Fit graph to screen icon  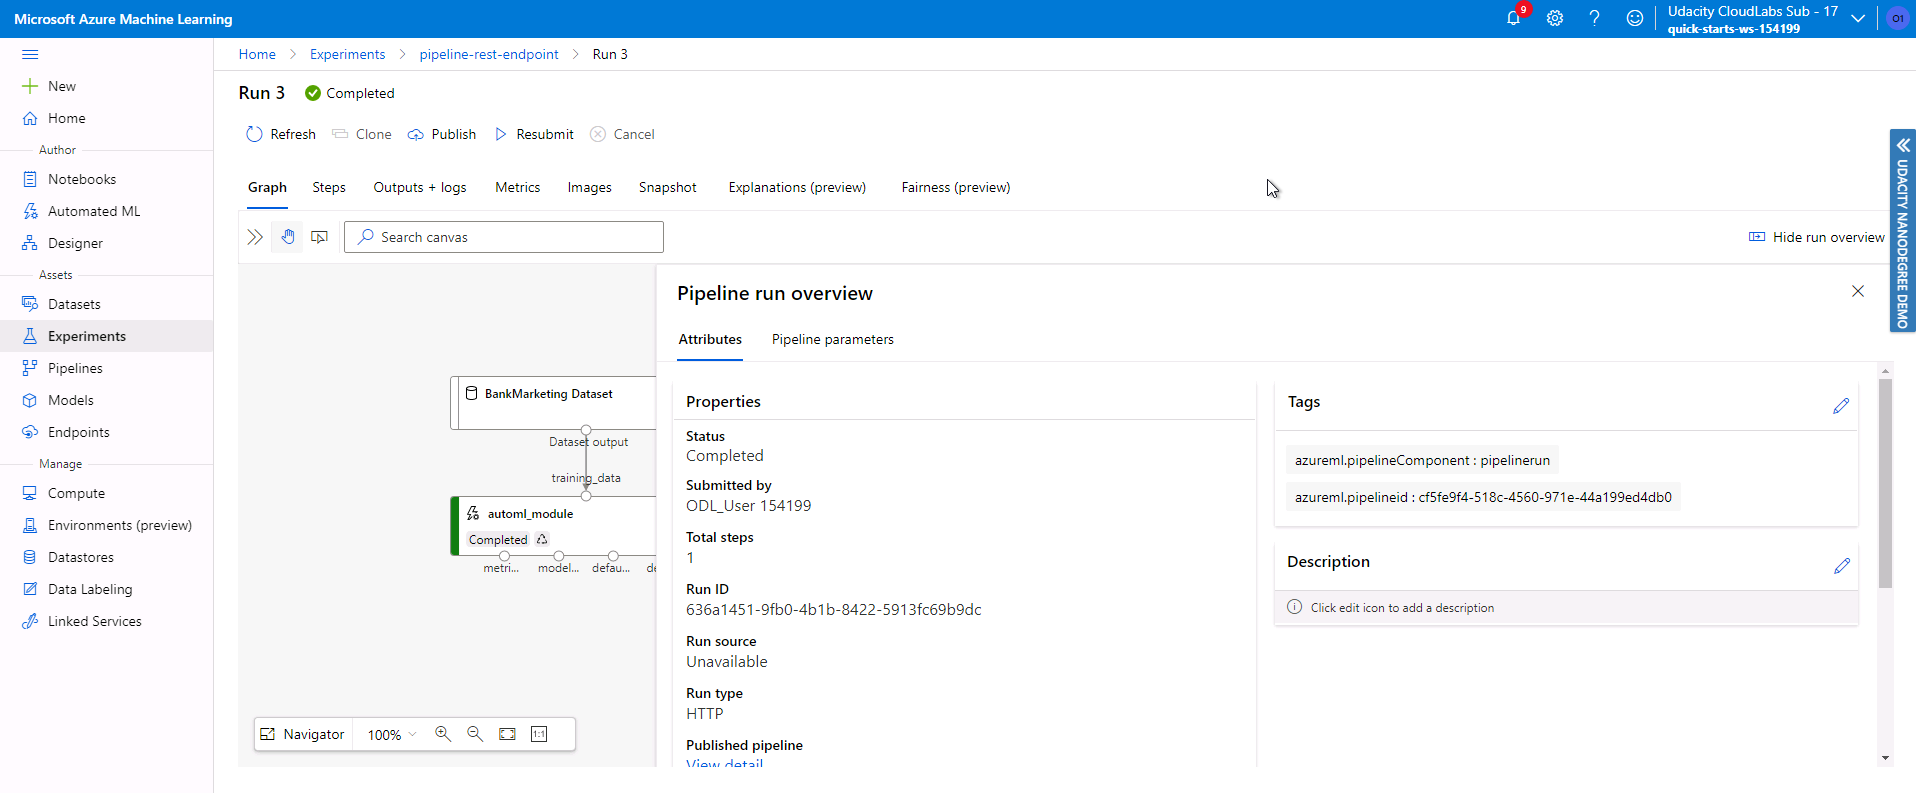[x=507, y=734]
